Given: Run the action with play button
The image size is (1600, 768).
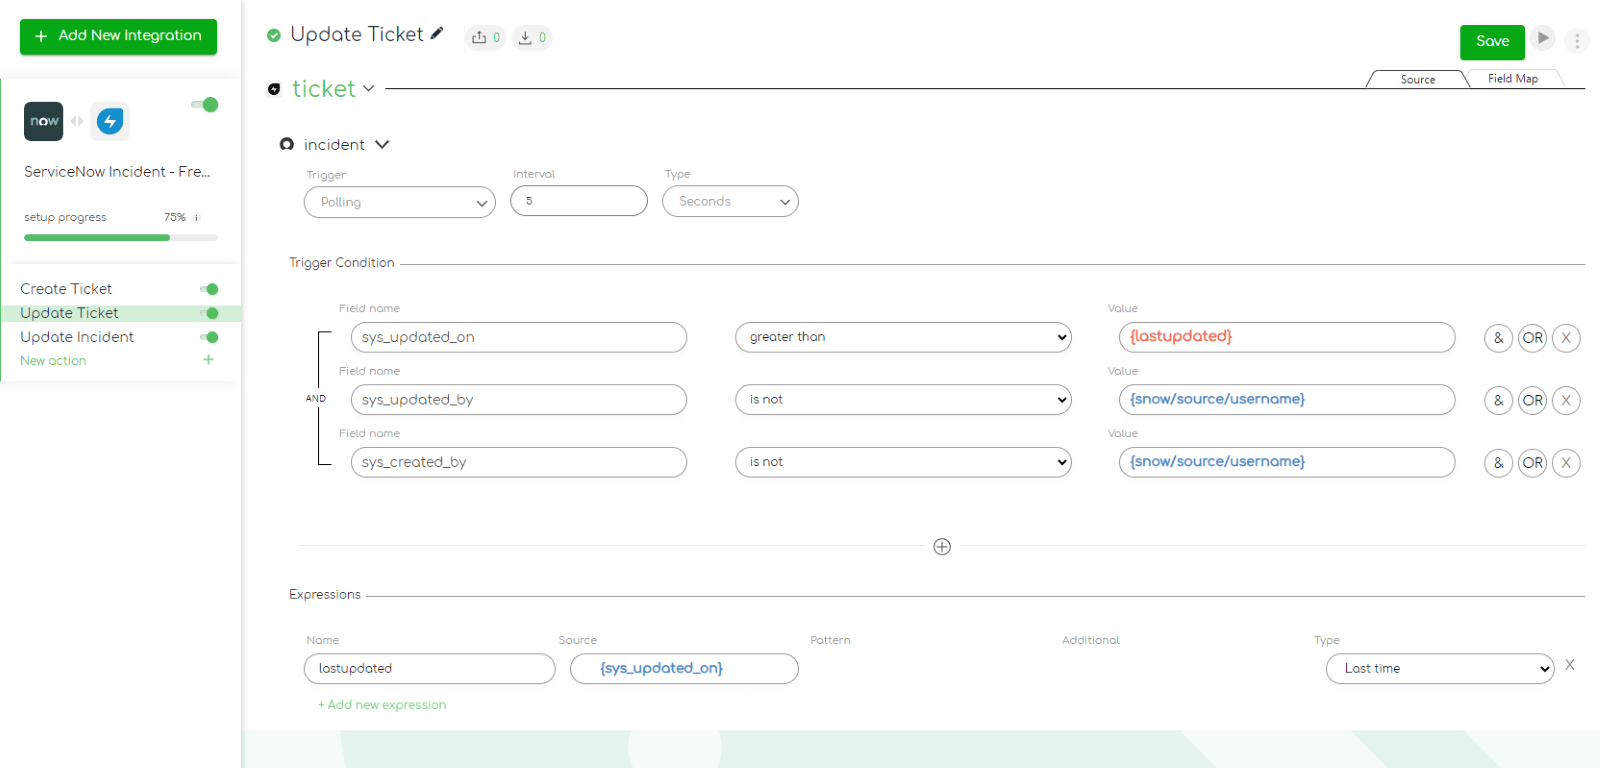Looking at the screenshot, I should (x=1543, y=38).
